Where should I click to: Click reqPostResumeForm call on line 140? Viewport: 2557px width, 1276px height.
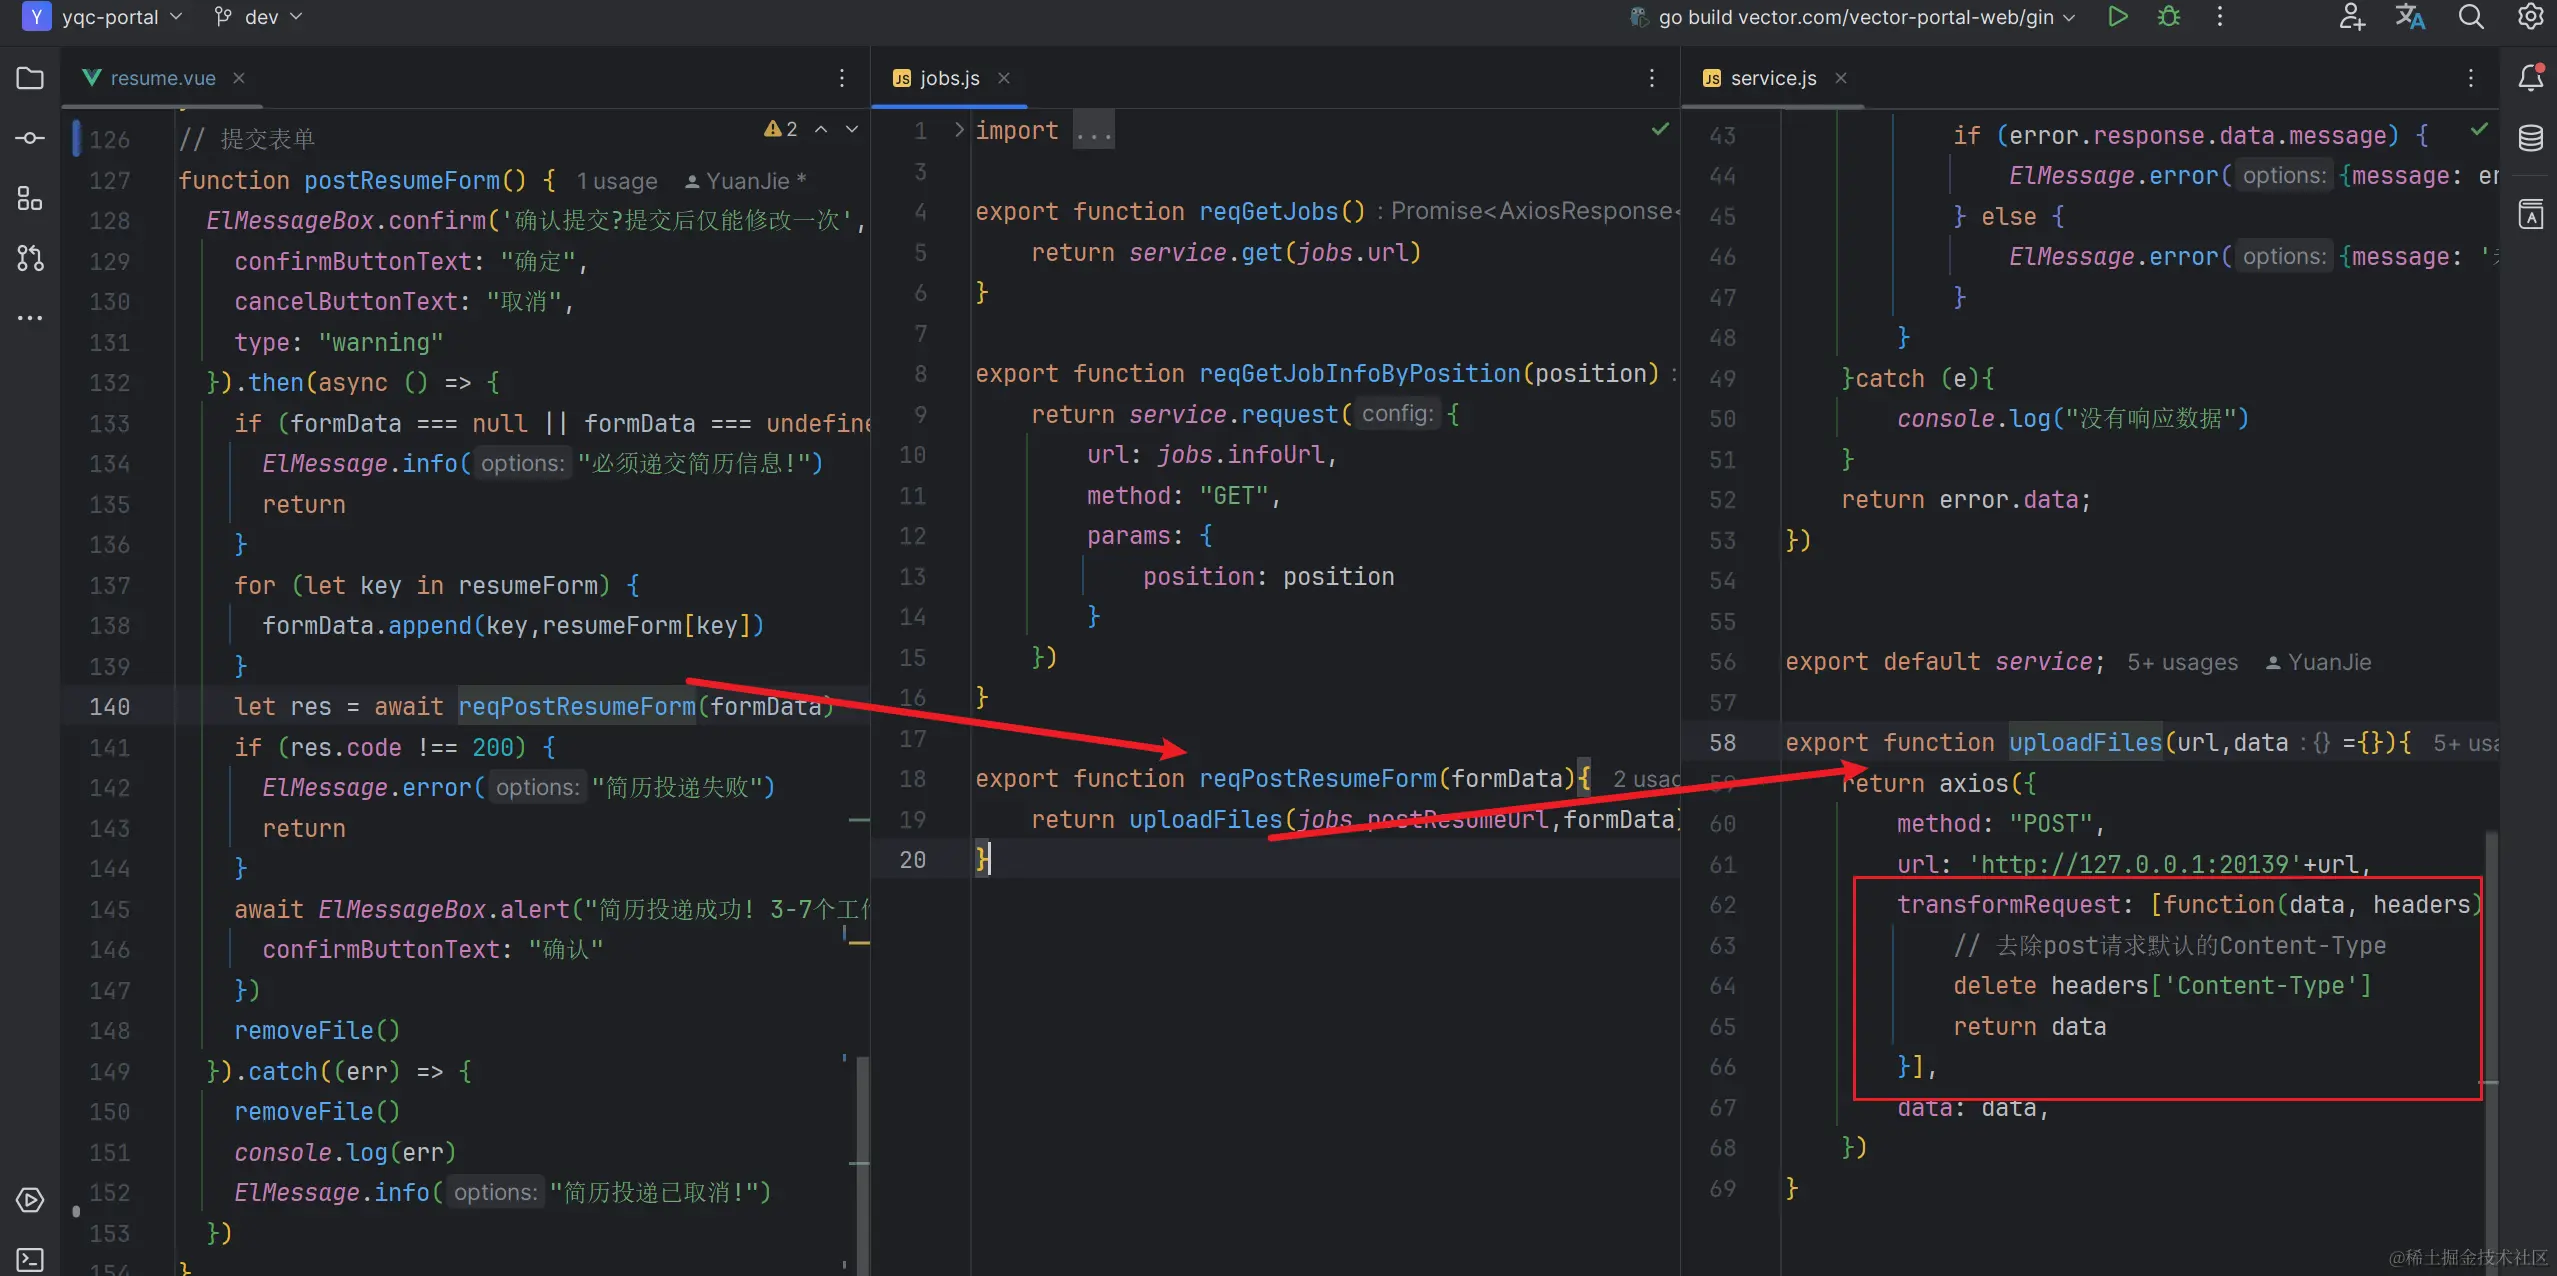pyautogui.click(x=577, y=706)
